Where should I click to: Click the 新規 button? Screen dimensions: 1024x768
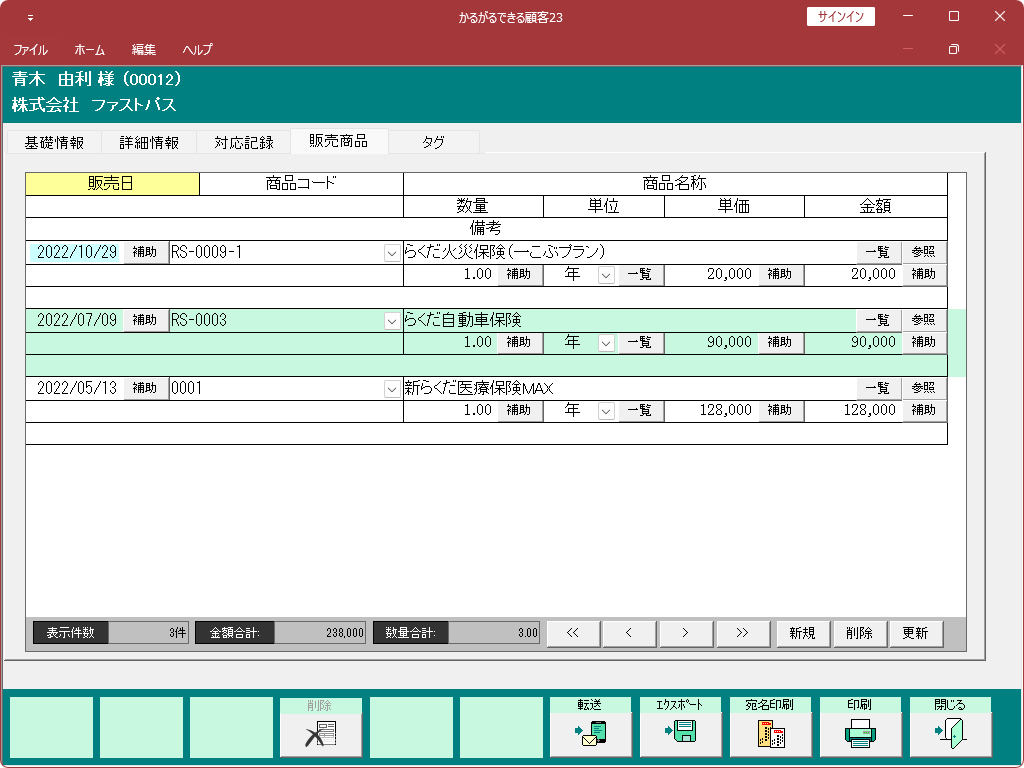pos(802,633)
